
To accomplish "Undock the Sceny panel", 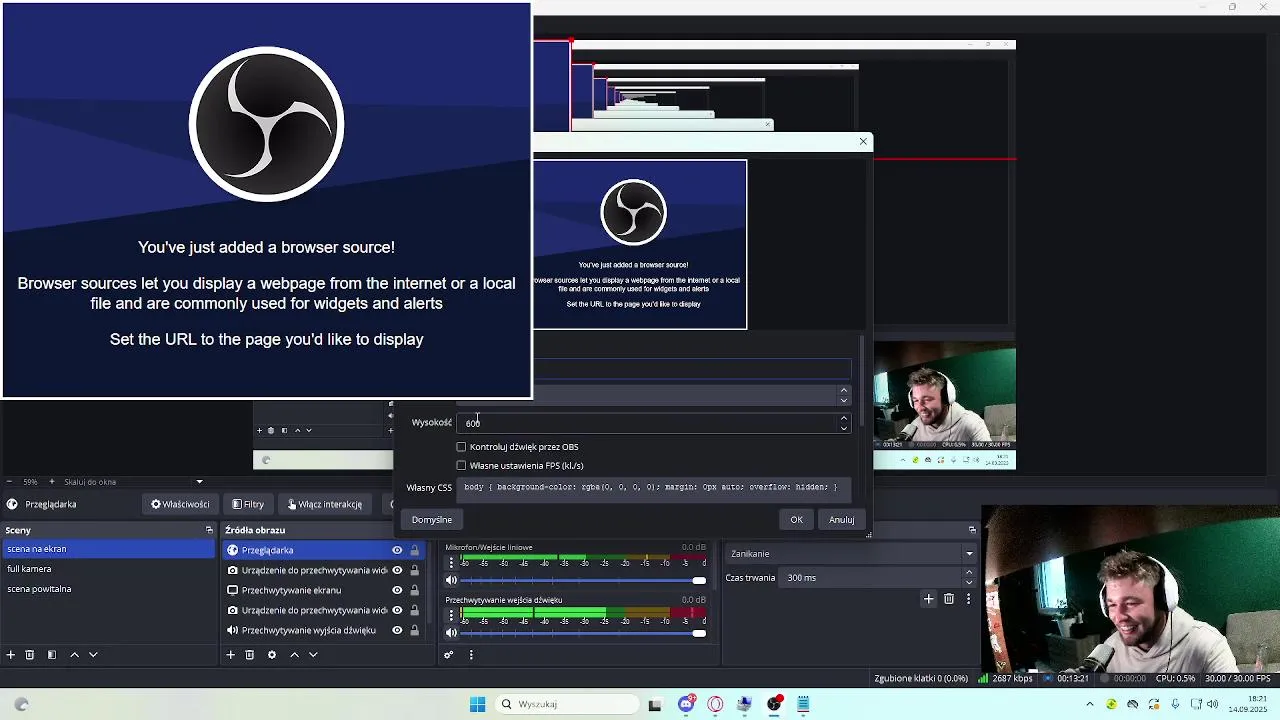I will coord(209,530).
